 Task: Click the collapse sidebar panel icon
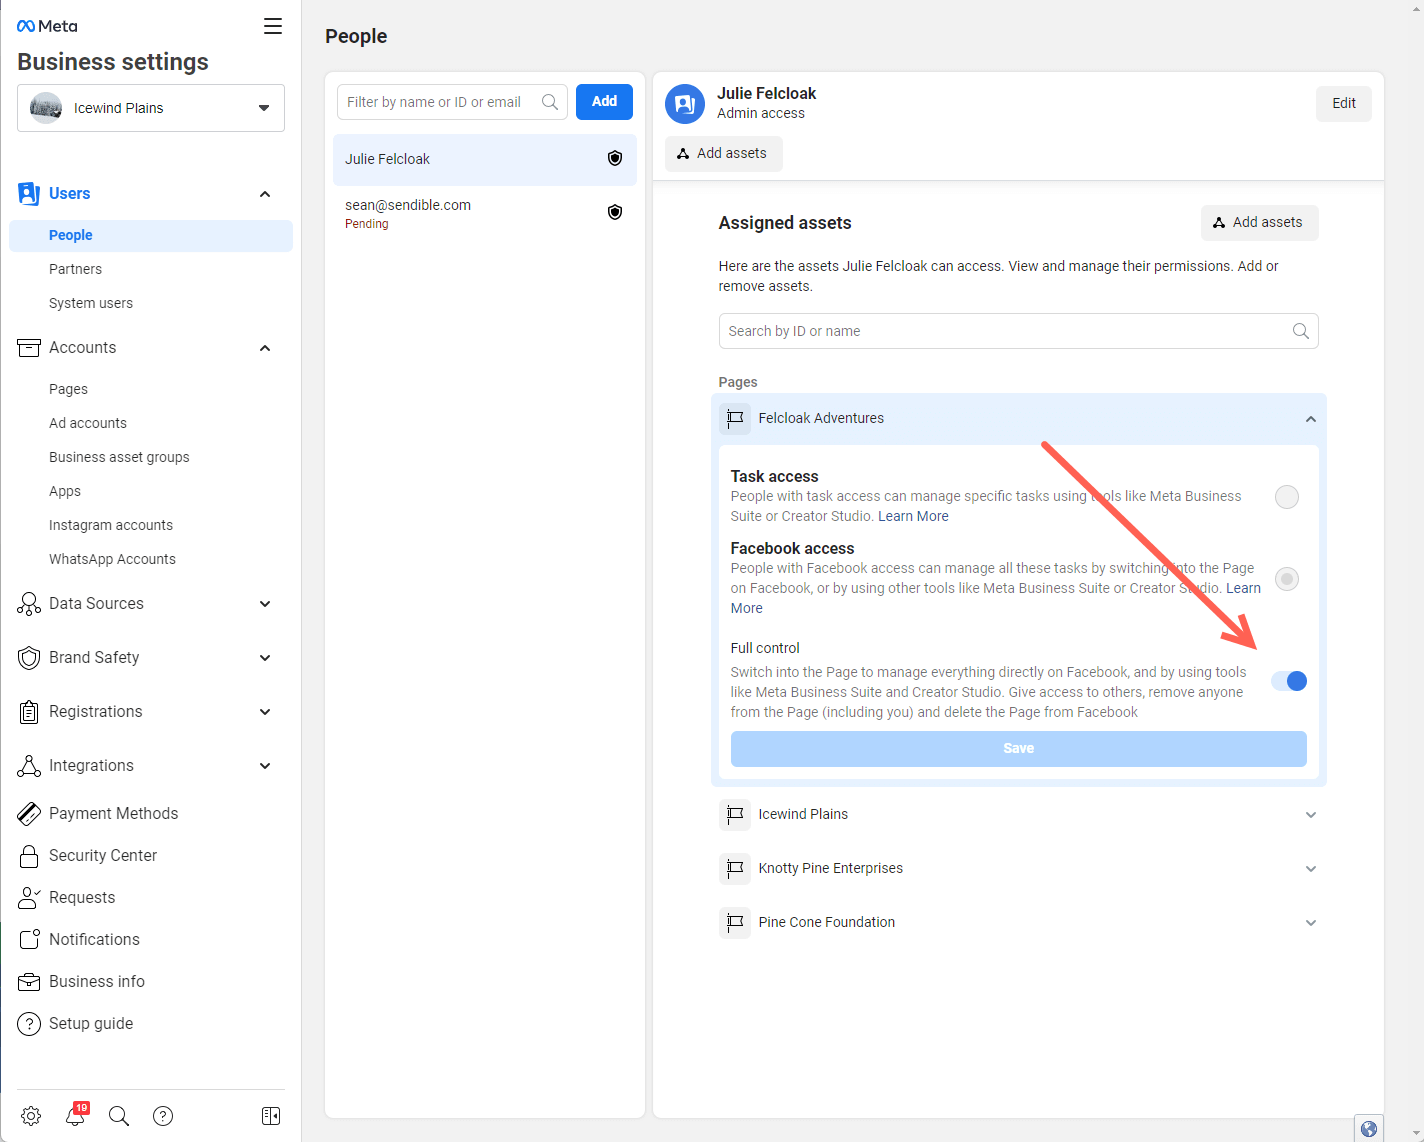point(271,1116)
